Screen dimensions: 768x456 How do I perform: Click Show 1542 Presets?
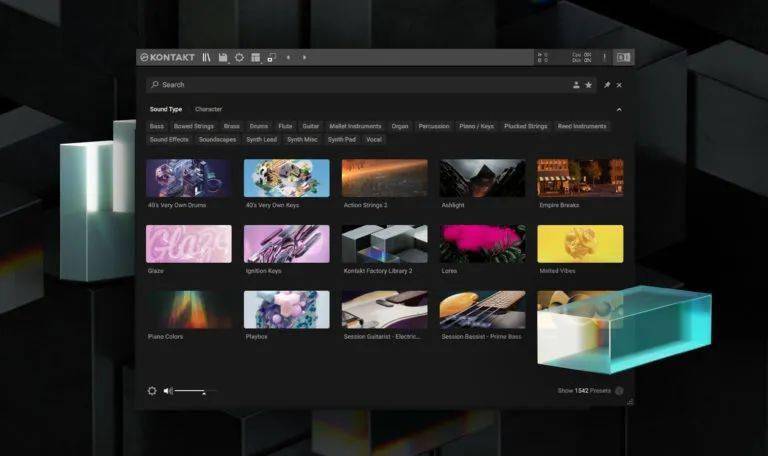click(584, 391)
